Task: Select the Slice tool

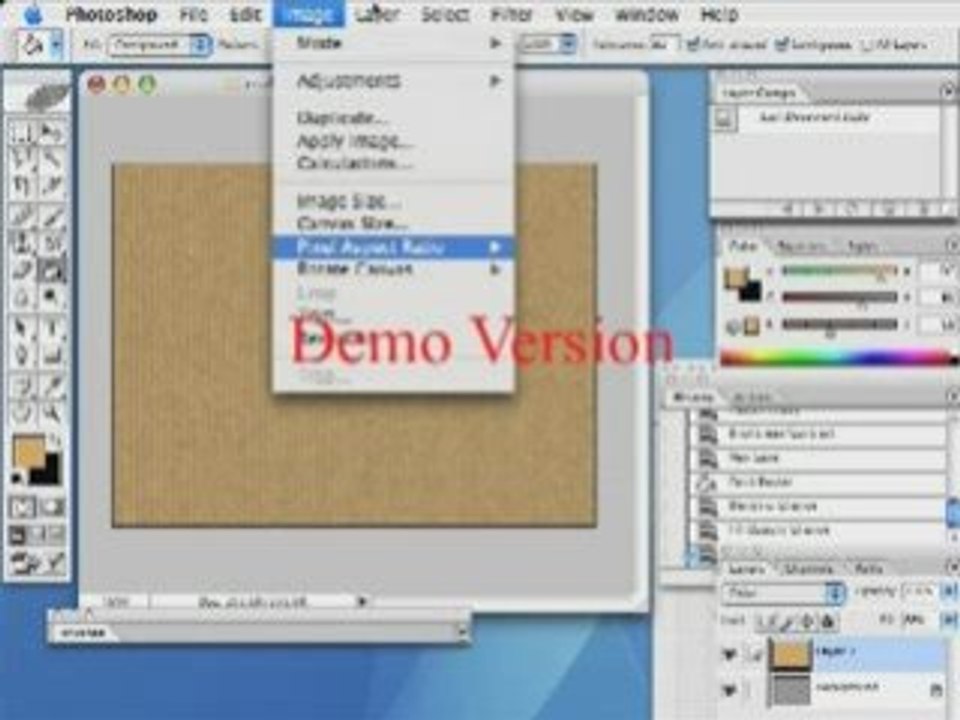Action: (x=53, y=186)
